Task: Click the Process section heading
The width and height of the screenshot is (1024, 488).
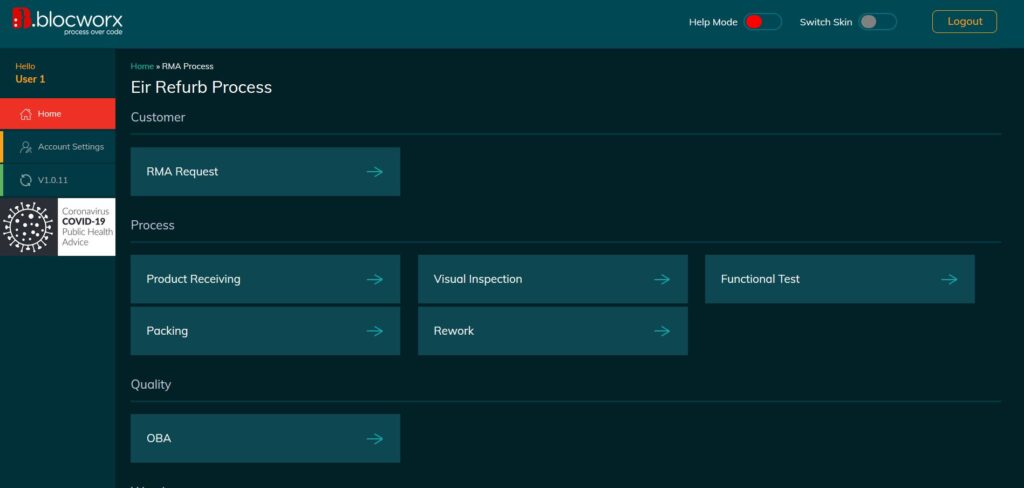Action: (x=153, y=225)
